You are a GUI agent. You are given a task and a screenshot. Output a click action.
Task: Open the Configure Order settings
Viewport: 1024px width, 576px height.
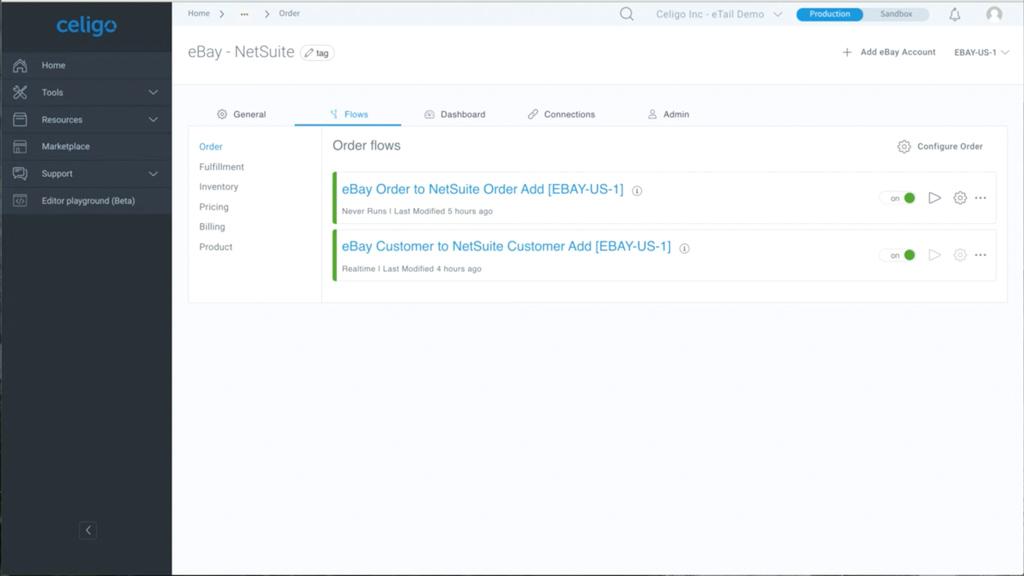(x=940, y=146)
